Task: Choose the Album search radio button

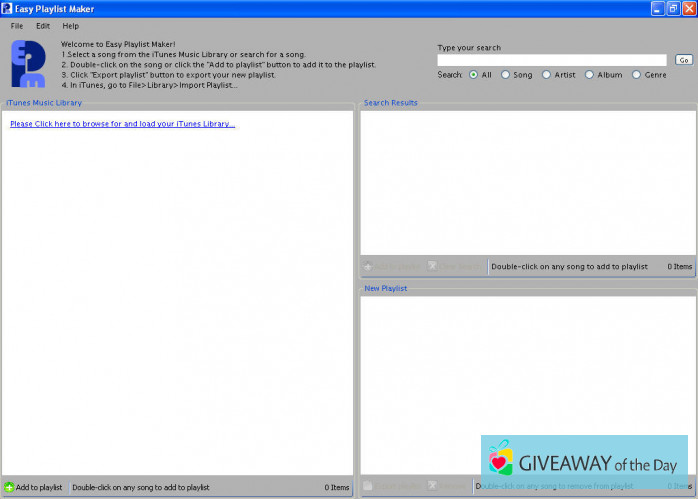Action: 589,74
